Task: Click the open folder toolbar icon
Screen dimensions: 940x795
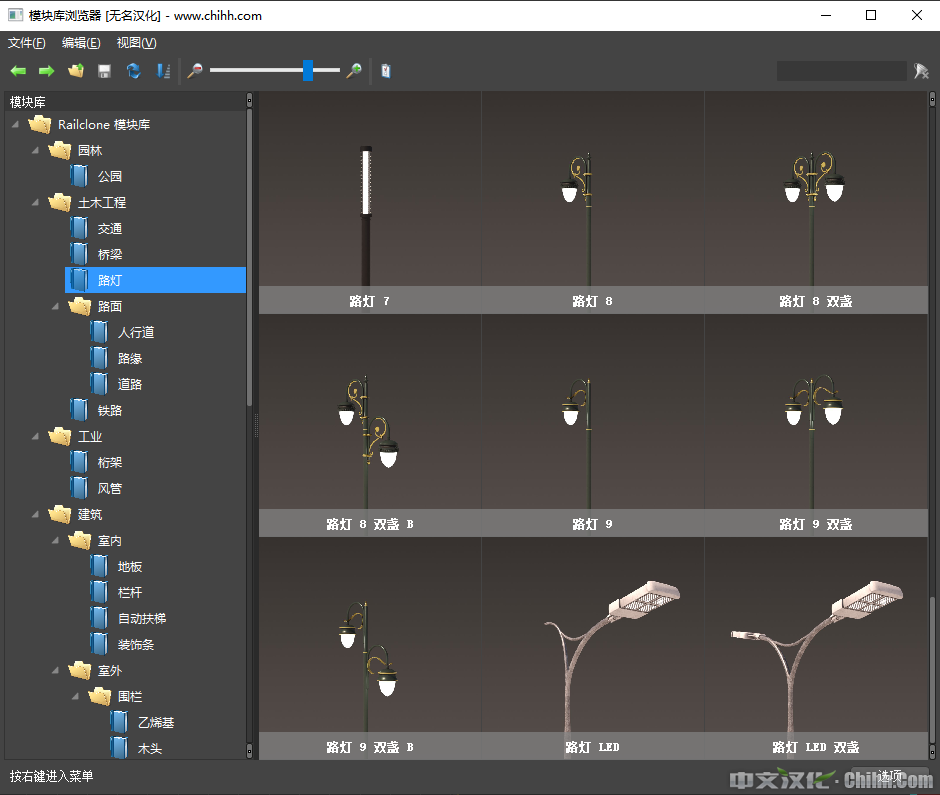Action: 75,71
